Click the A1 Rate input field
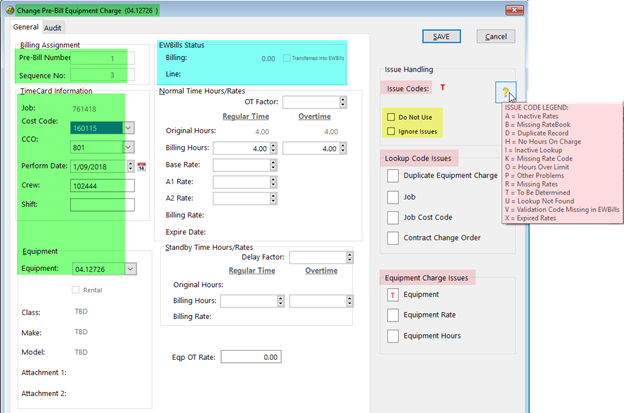The width and height of the screenshot is (624, 413). [242, 182]
